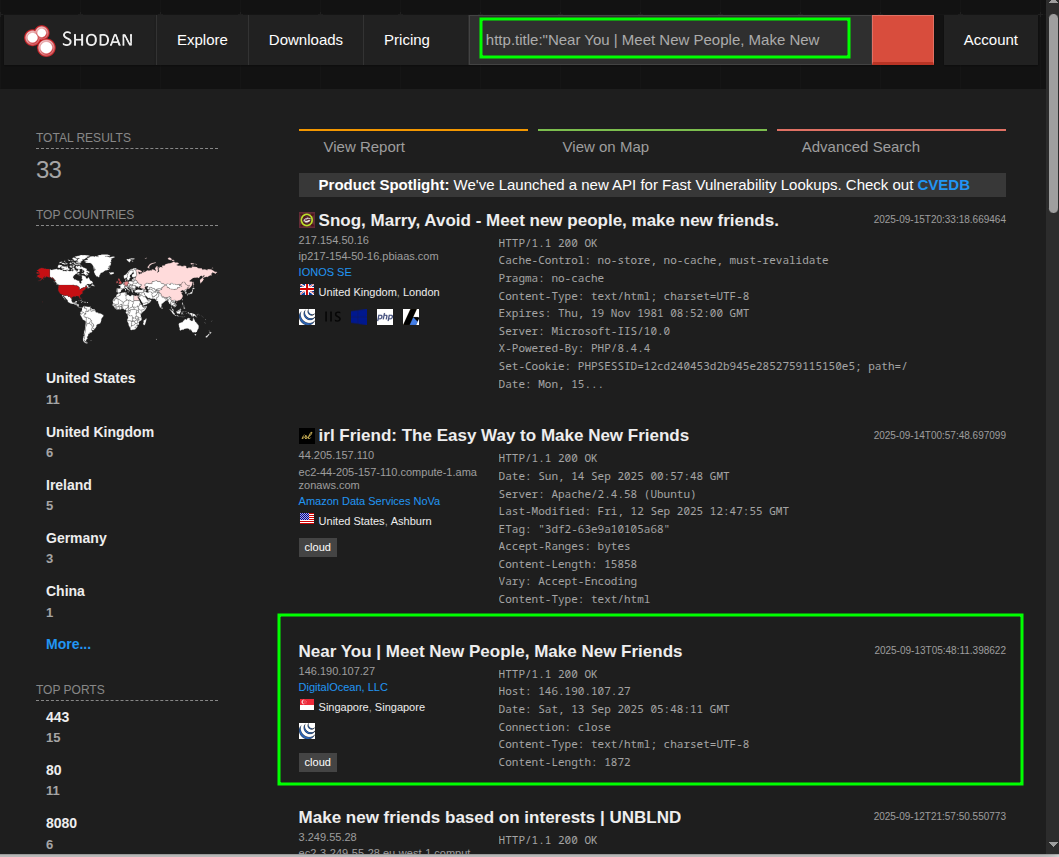
Task: Click the IIS technology icon
Action: click(332, 317)
